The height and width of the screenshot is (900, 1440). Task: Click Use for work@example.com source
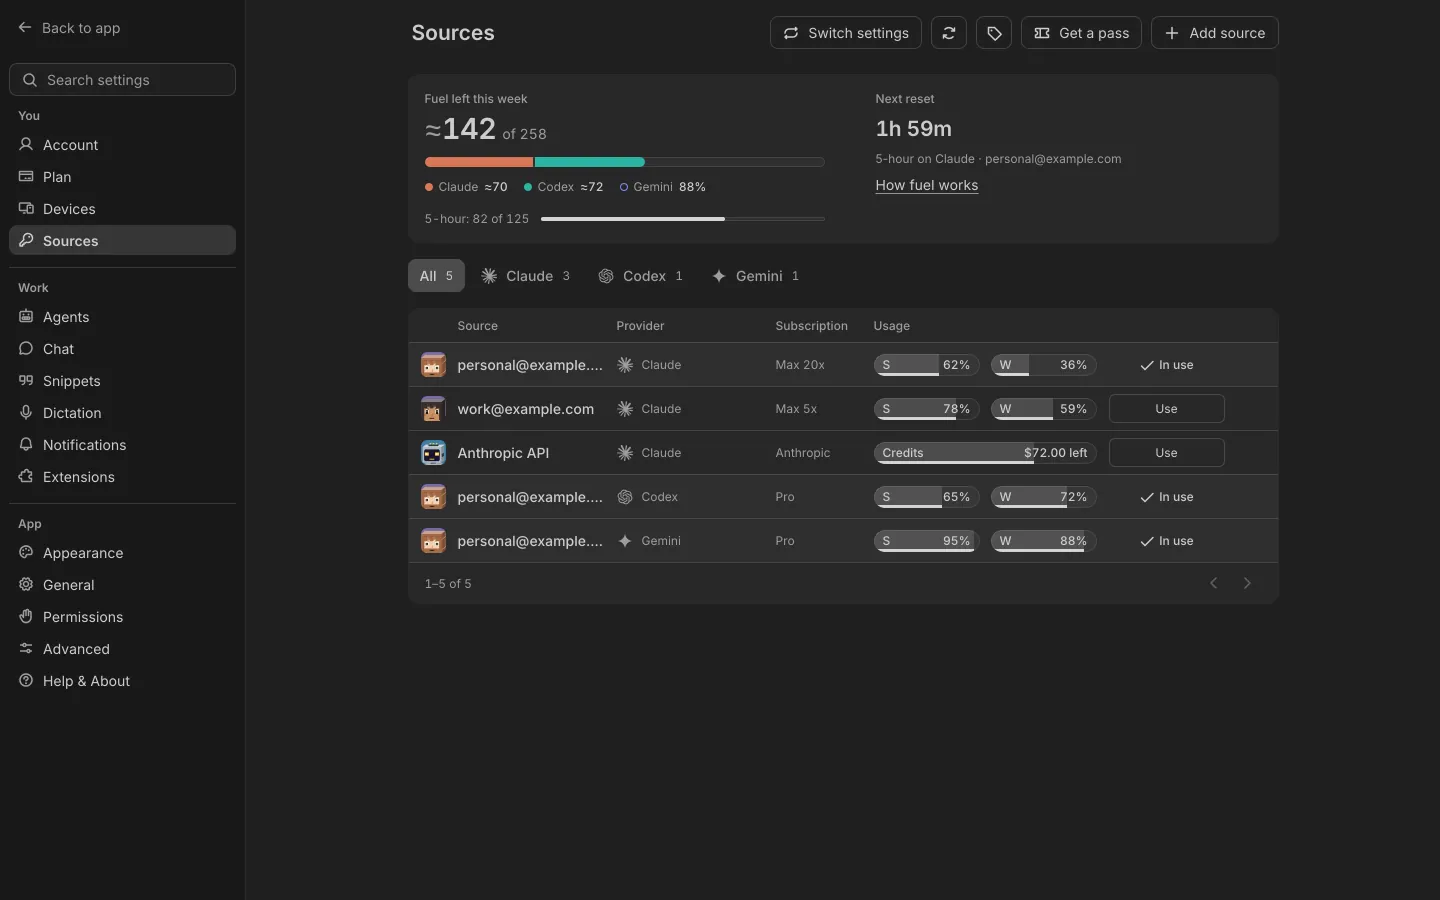point(1167,409)
